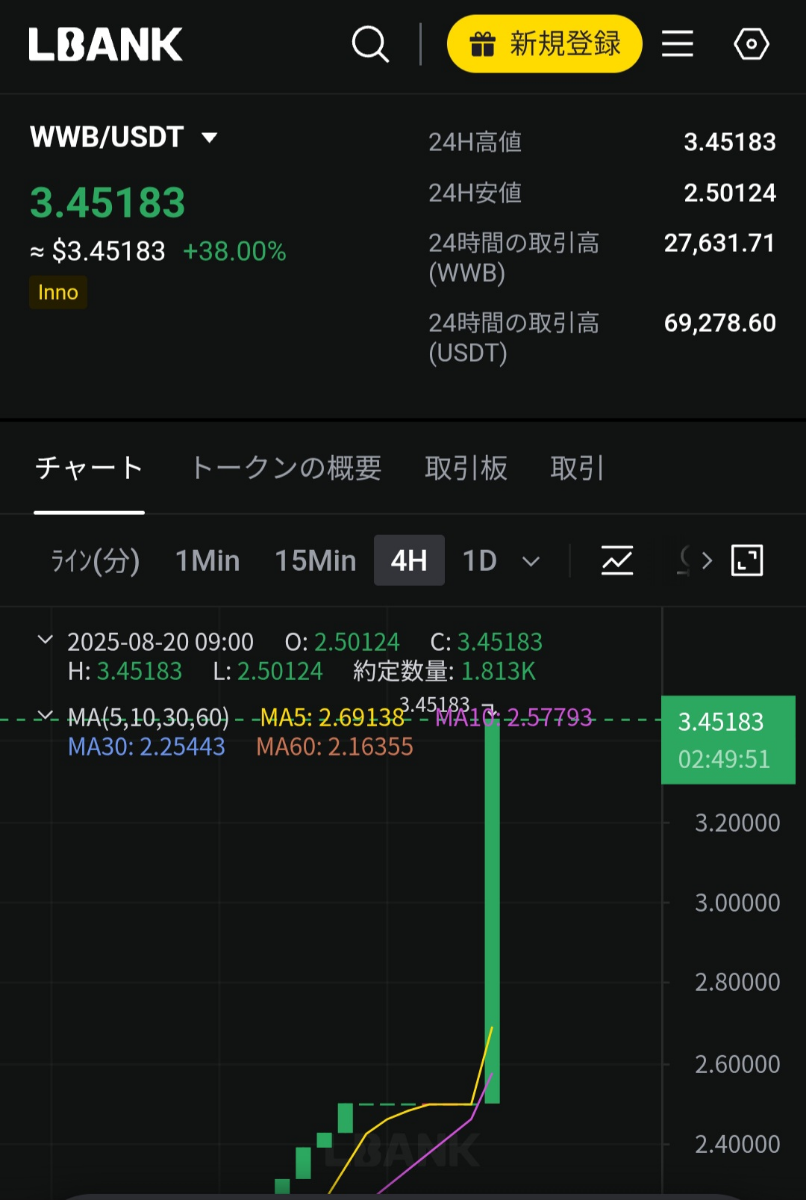This screenshot has width=806, height=1200.
Task: Open the search magnifier icon
Action: click(x=370, y=44)
